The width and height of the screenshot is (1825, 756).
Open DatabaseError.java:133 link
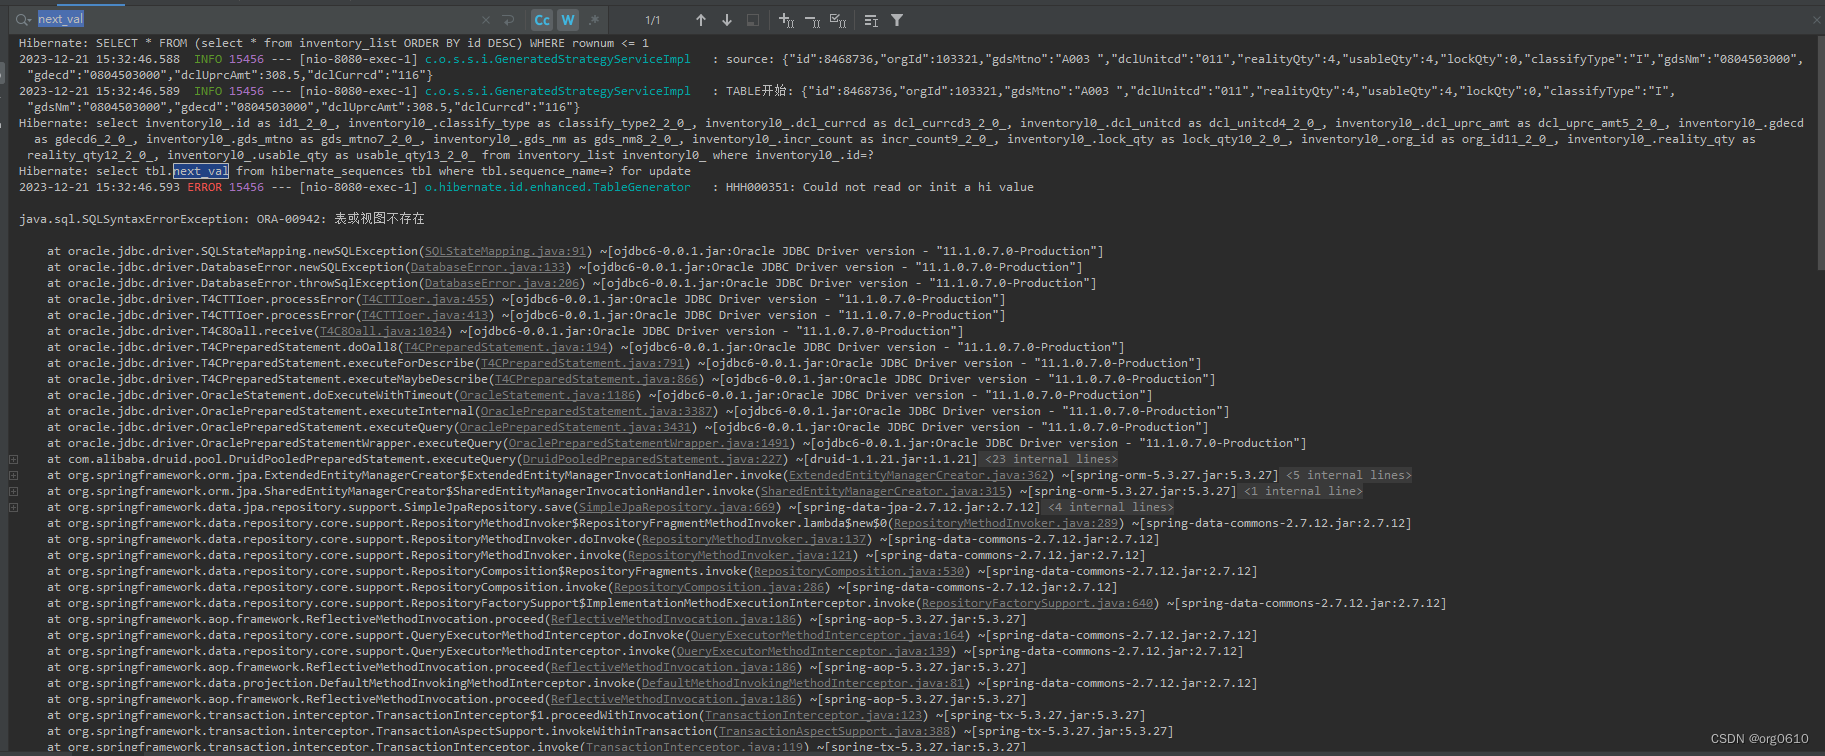488,268
